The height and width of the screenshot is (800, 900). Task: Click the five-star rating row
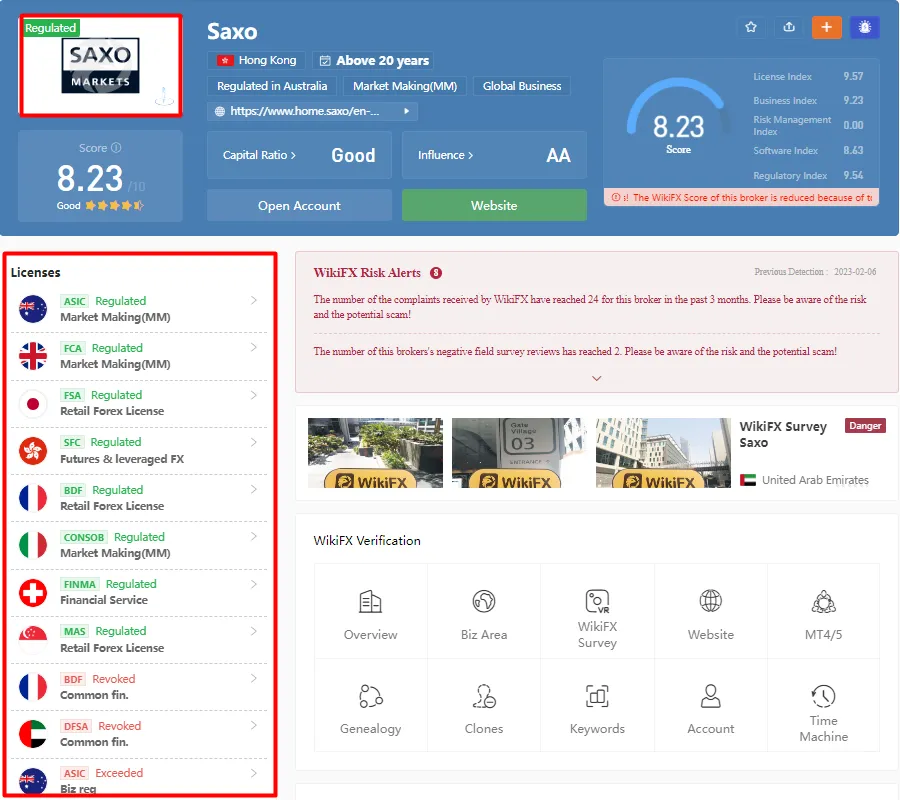[x=114, y=205]
